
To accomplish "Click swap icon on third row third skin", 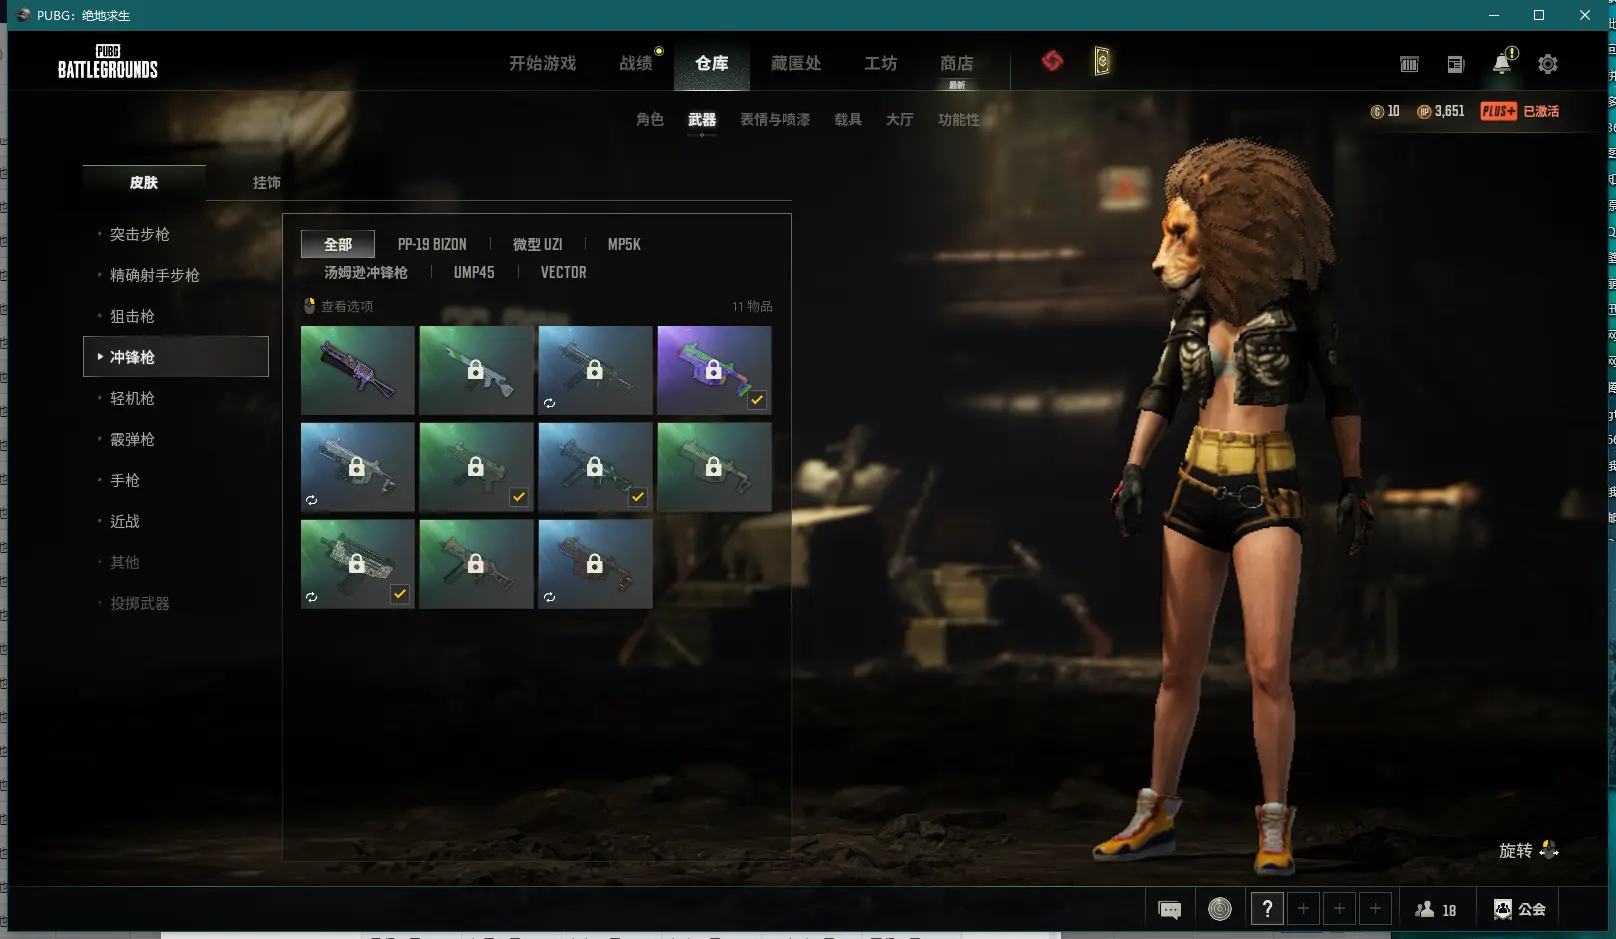I will click(549, 597).
